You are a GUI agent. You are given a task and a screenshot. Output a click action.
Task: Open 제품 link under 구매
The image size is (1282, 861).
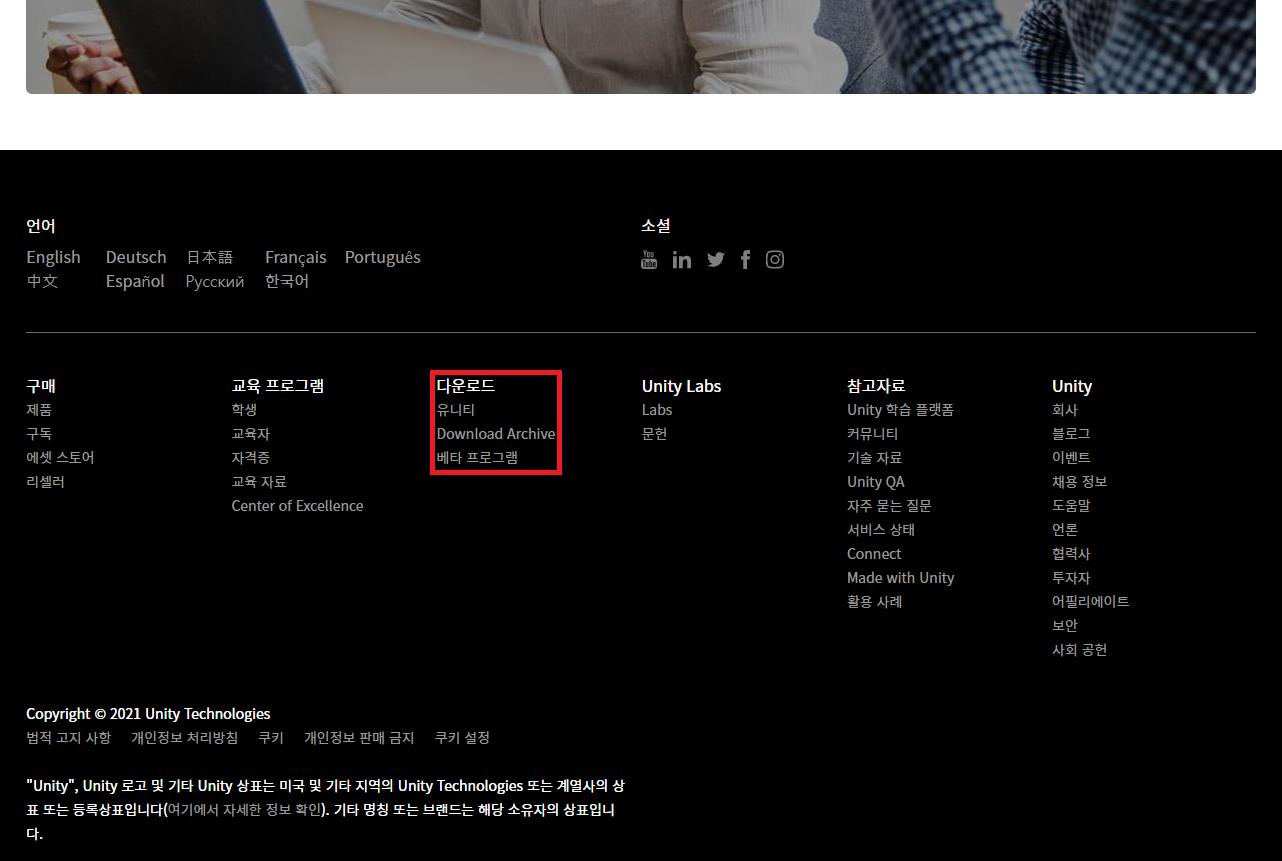tap(39, 410)
